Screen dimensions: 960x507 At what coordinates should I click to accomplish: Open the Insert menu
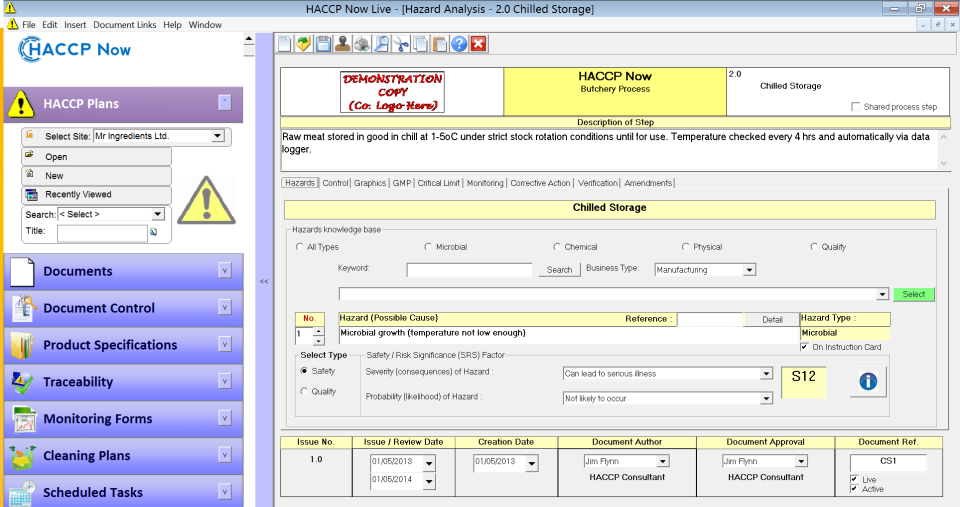tap(75, 24)
